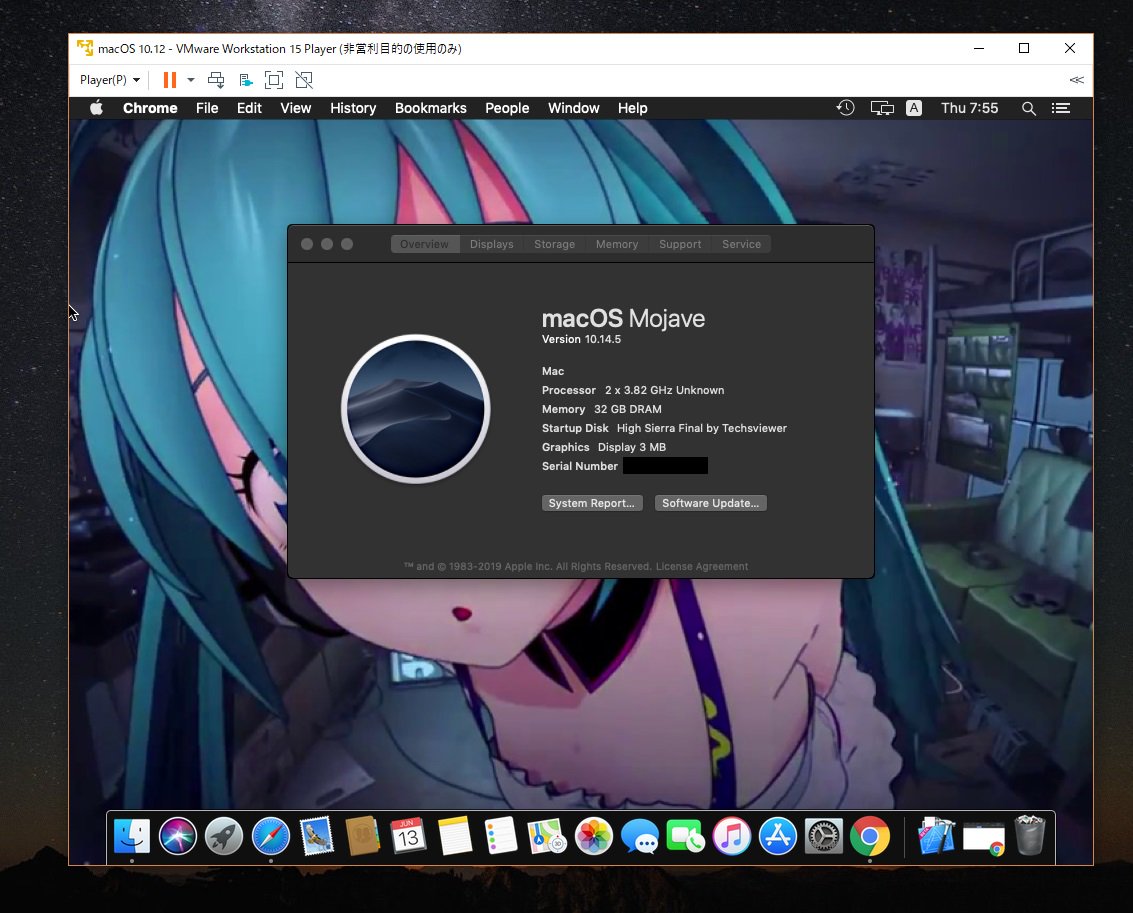The image size is (1133, 913).
Task: Open Maps app in Dock
Action: pos(547,836)
